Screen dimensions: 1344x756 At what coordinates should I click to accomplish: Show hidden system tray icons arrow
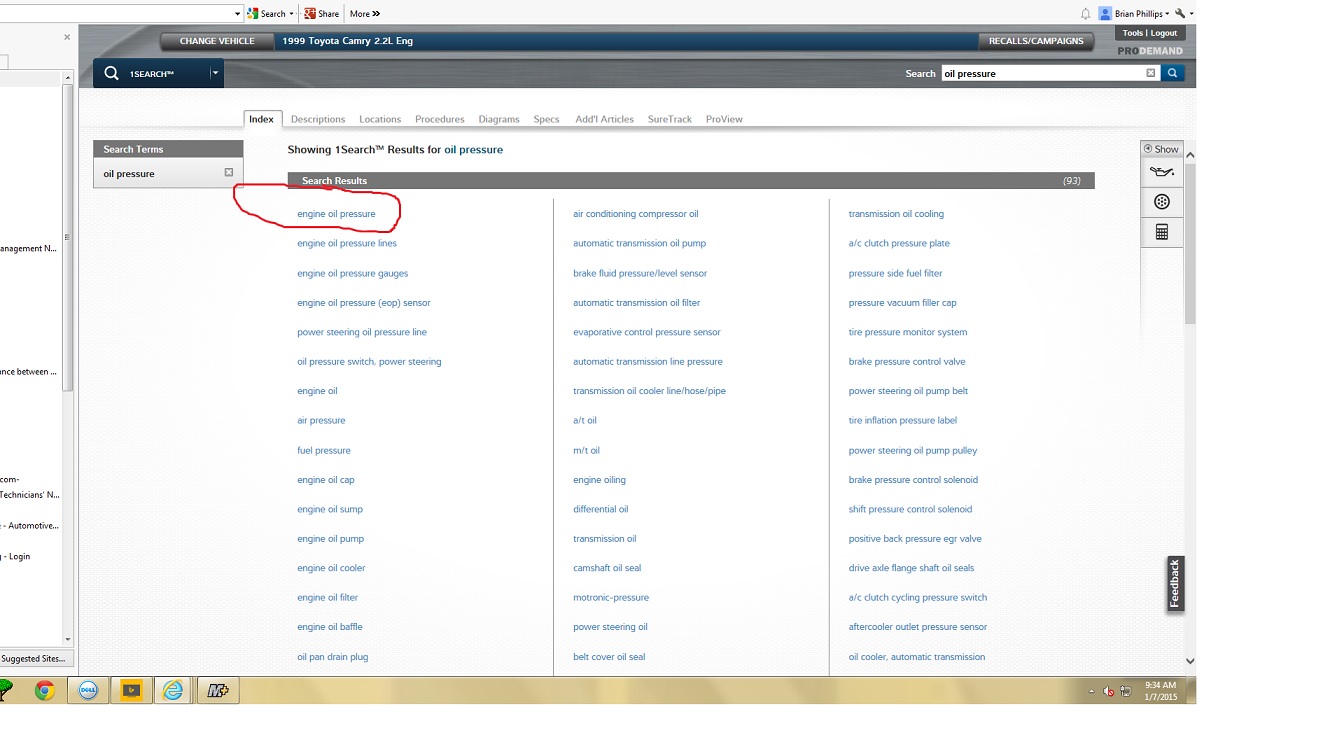[x=1091, y=691]
